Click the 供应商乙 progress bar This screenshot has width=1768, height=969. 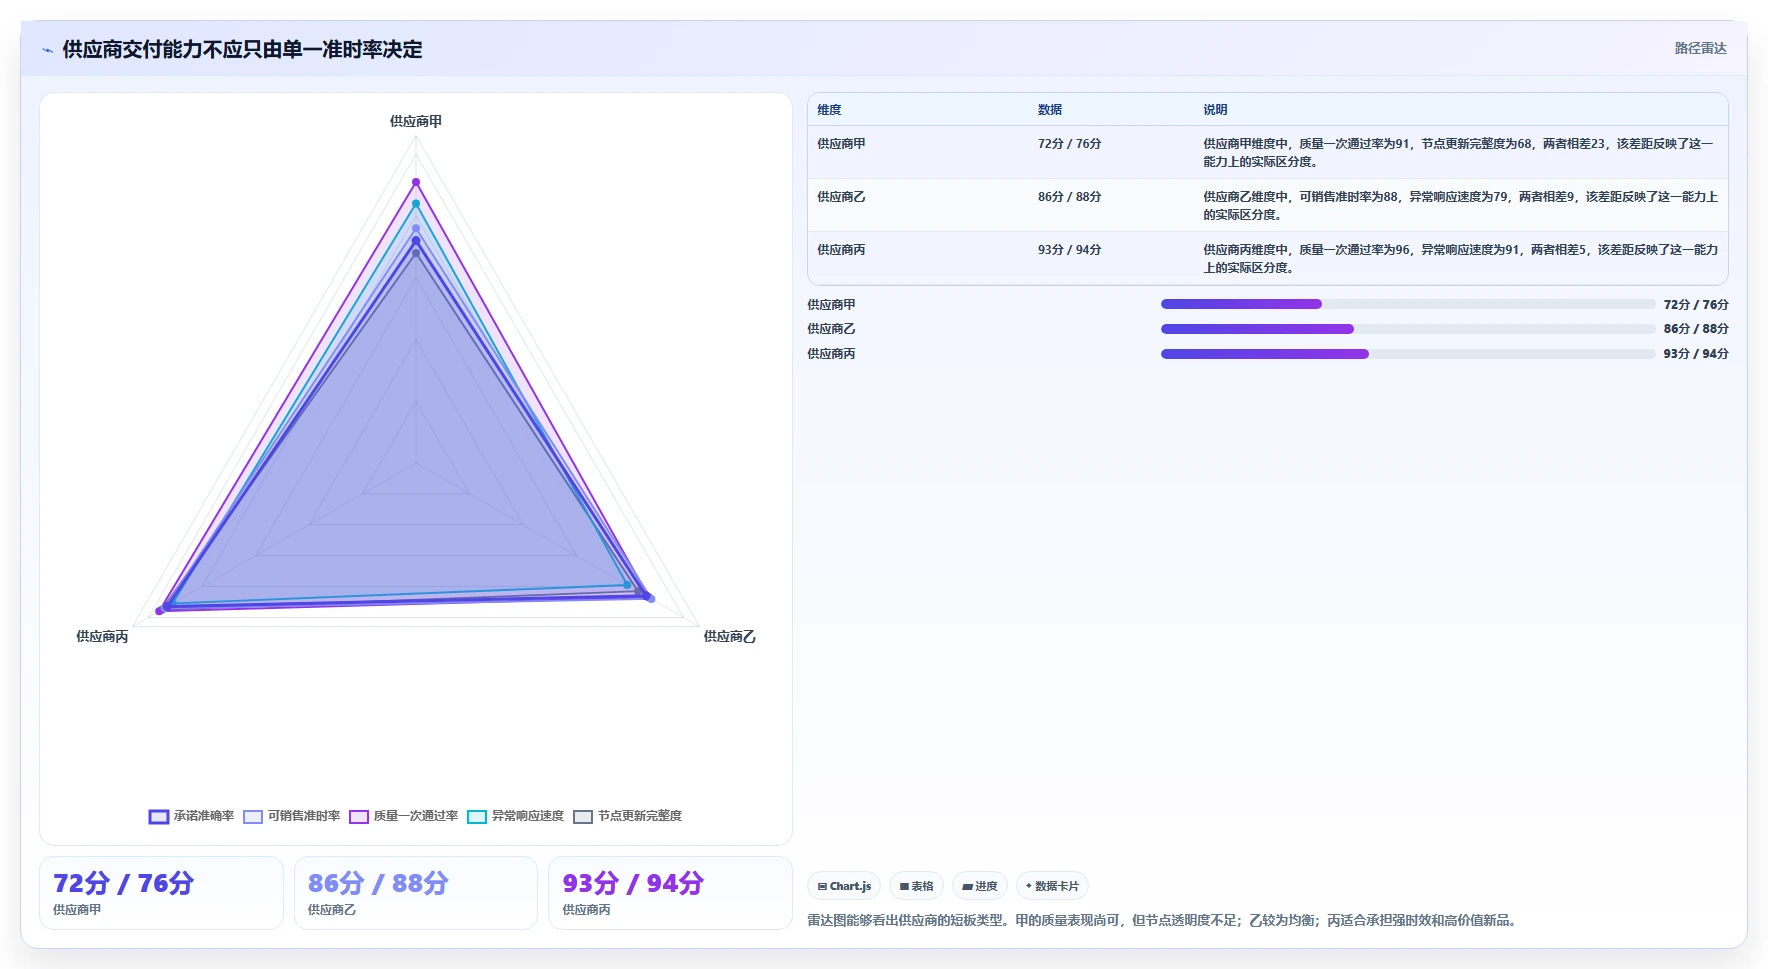click(x=1408, y=329)
